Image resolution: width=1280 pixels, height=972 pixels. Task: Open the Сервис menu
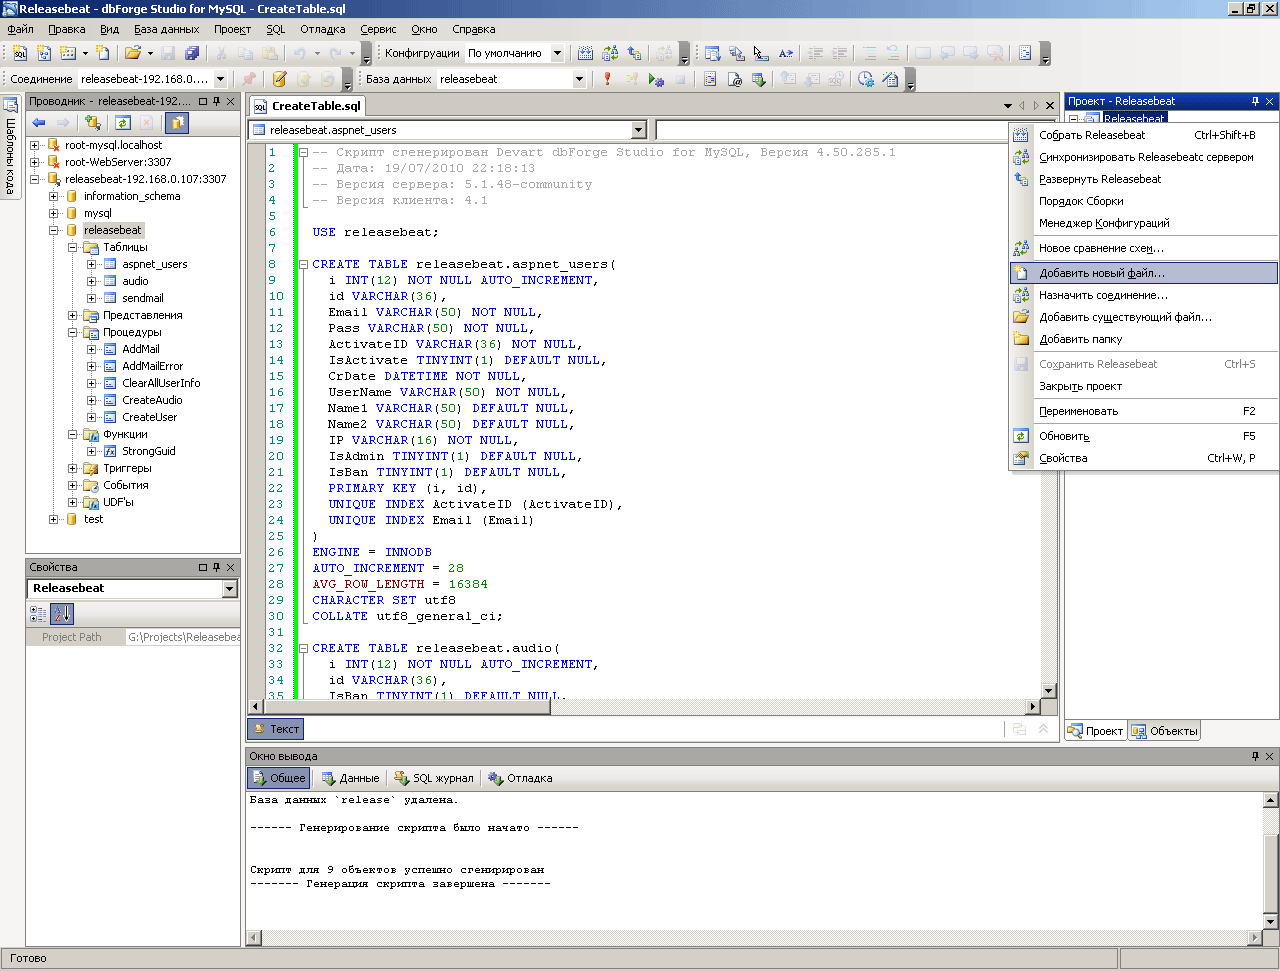click(378, 29)
